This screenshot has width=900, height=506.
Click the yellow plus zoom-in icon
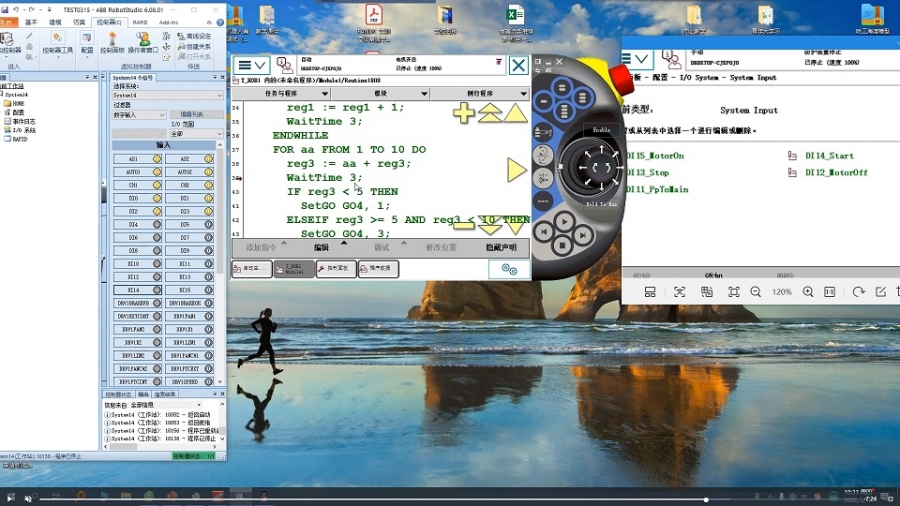coord(464,113)
